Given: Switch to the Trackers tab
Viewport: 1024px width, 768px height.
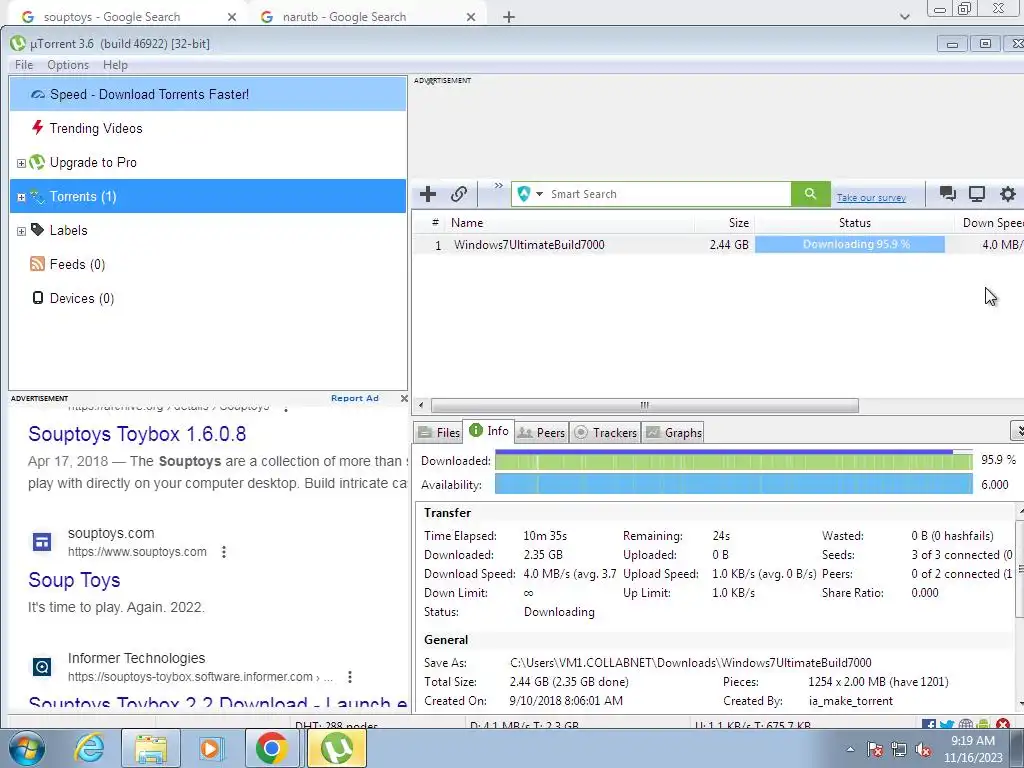Looking at the screenshot, I should click(x=605, y=432).
